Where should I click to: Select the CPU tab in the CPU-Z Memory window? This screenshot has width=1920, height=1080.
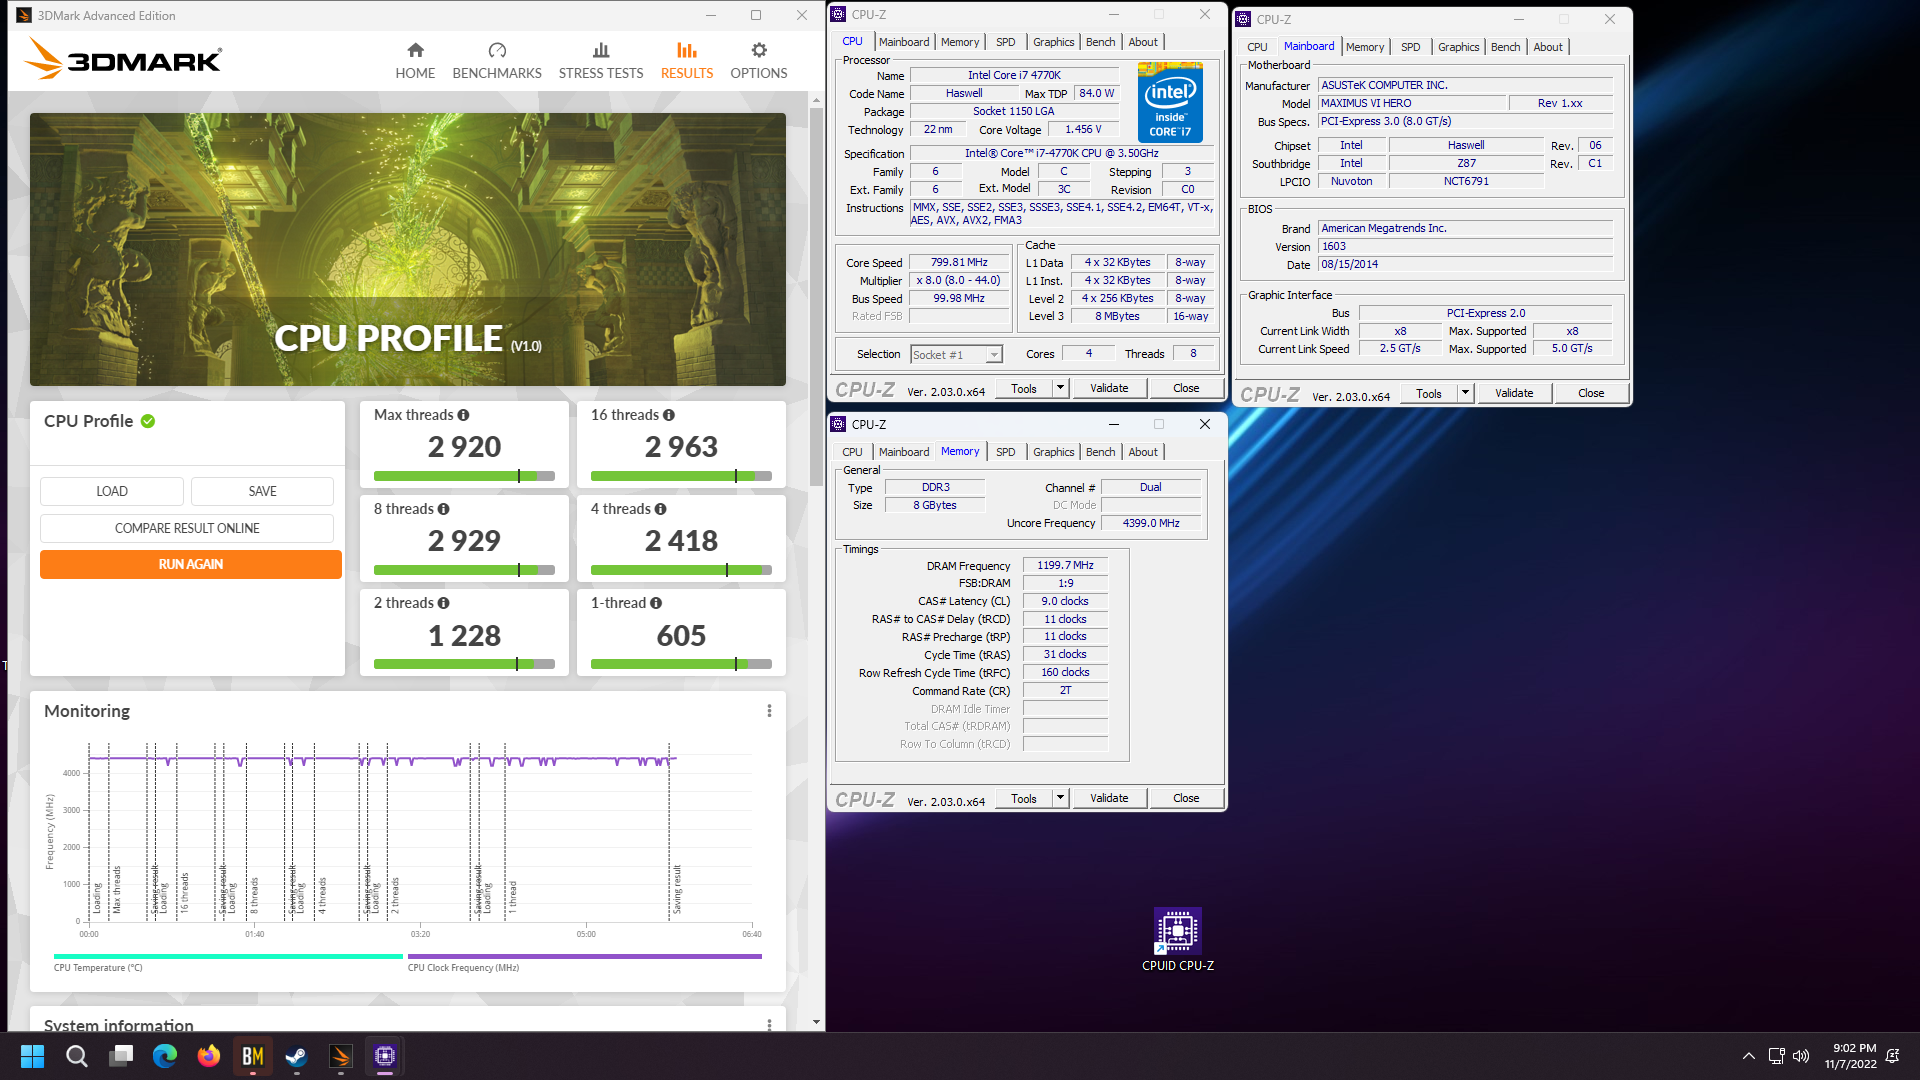click(852, 452)
